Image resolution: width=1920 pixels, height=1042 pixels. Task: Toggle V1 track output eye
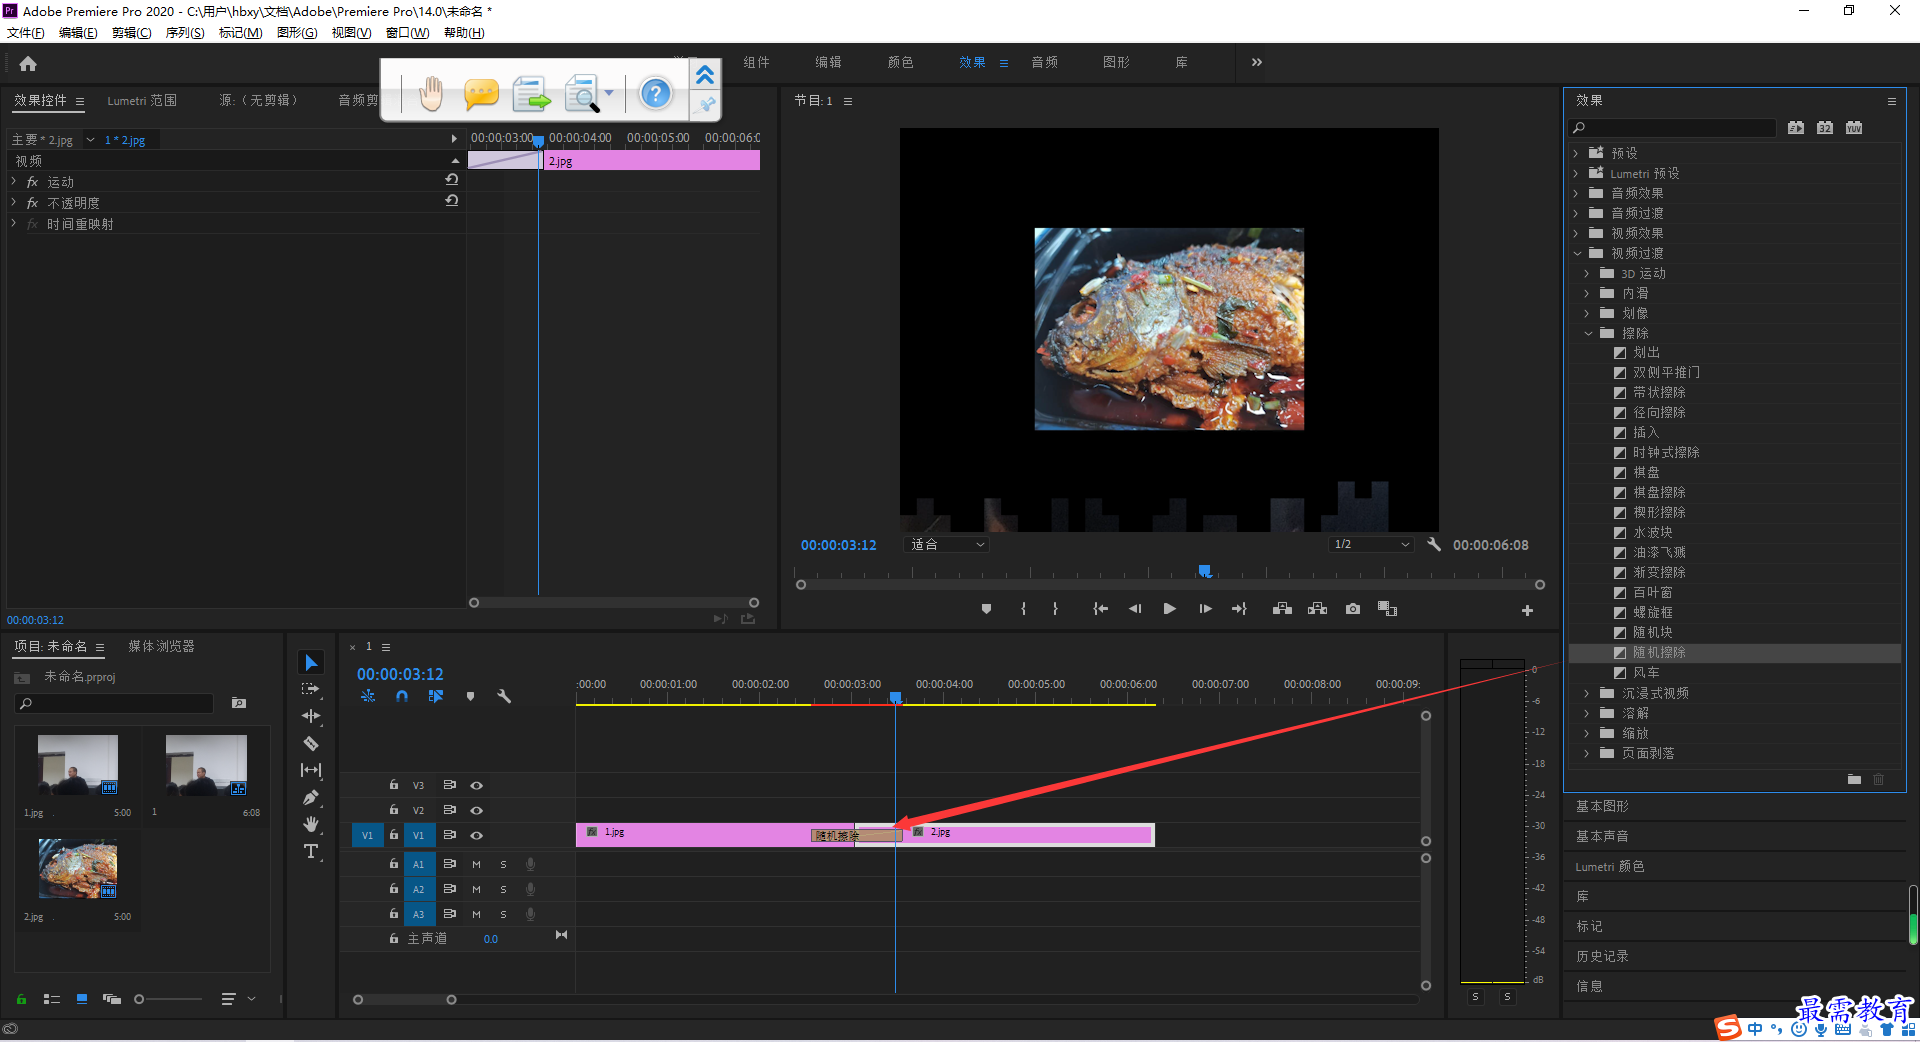pos(477,835)
